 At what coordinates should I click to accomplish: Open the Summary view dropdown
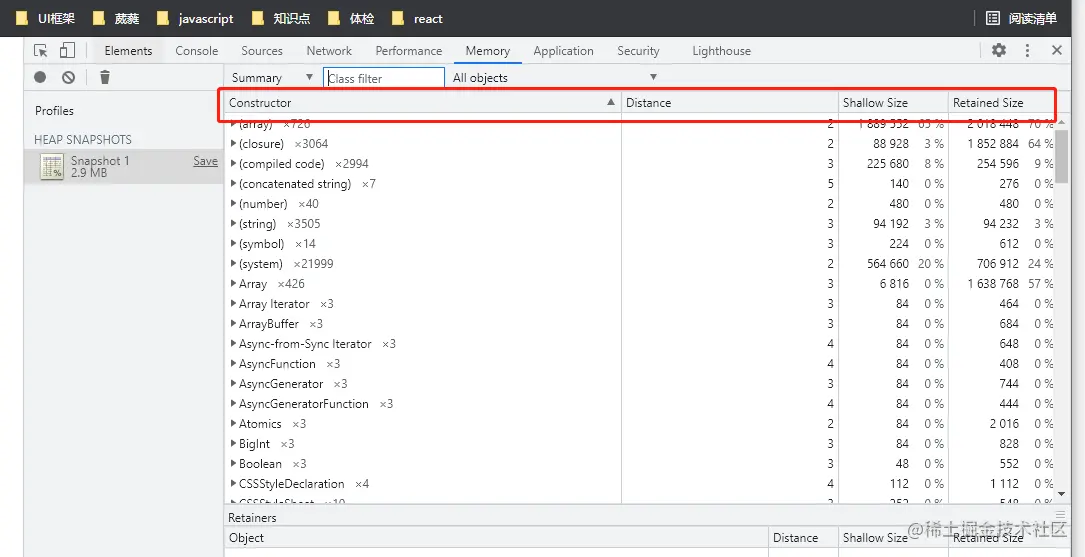(273, 77)
